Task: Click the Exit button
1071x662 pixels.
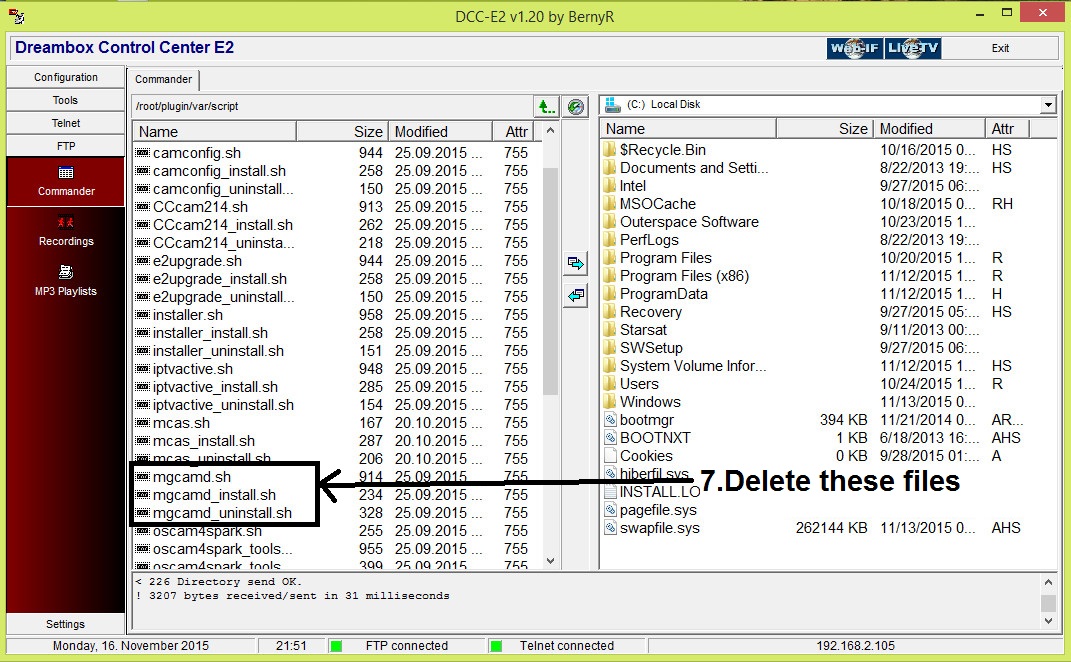Action: tap(1000, 48)
